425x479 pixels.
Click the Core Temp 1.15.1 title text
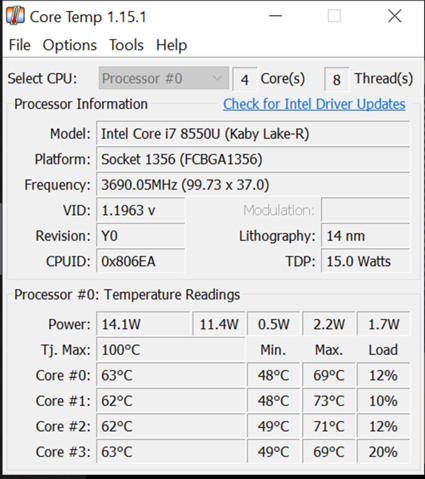[x=88, y=17]
